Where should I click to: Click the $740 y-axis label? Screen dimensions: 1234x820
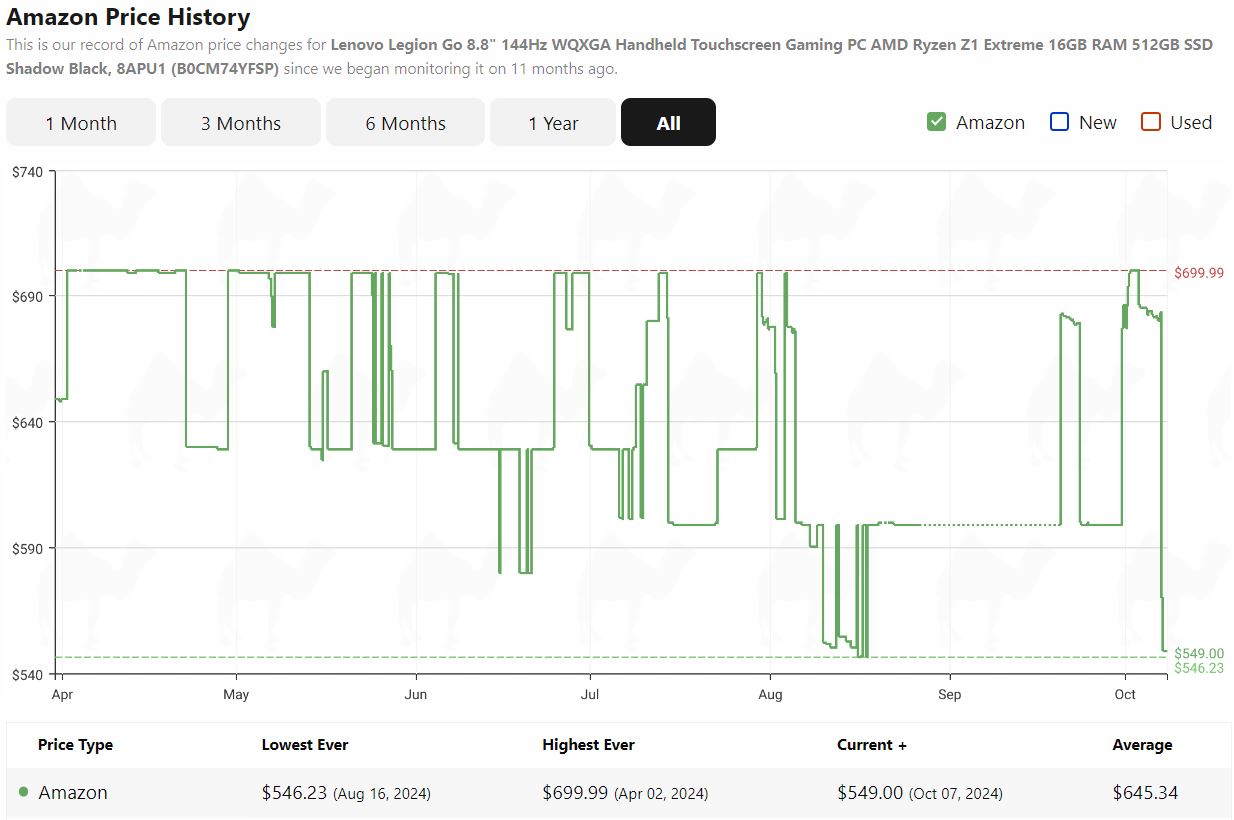pyautogui.click(x=27, y=172)
